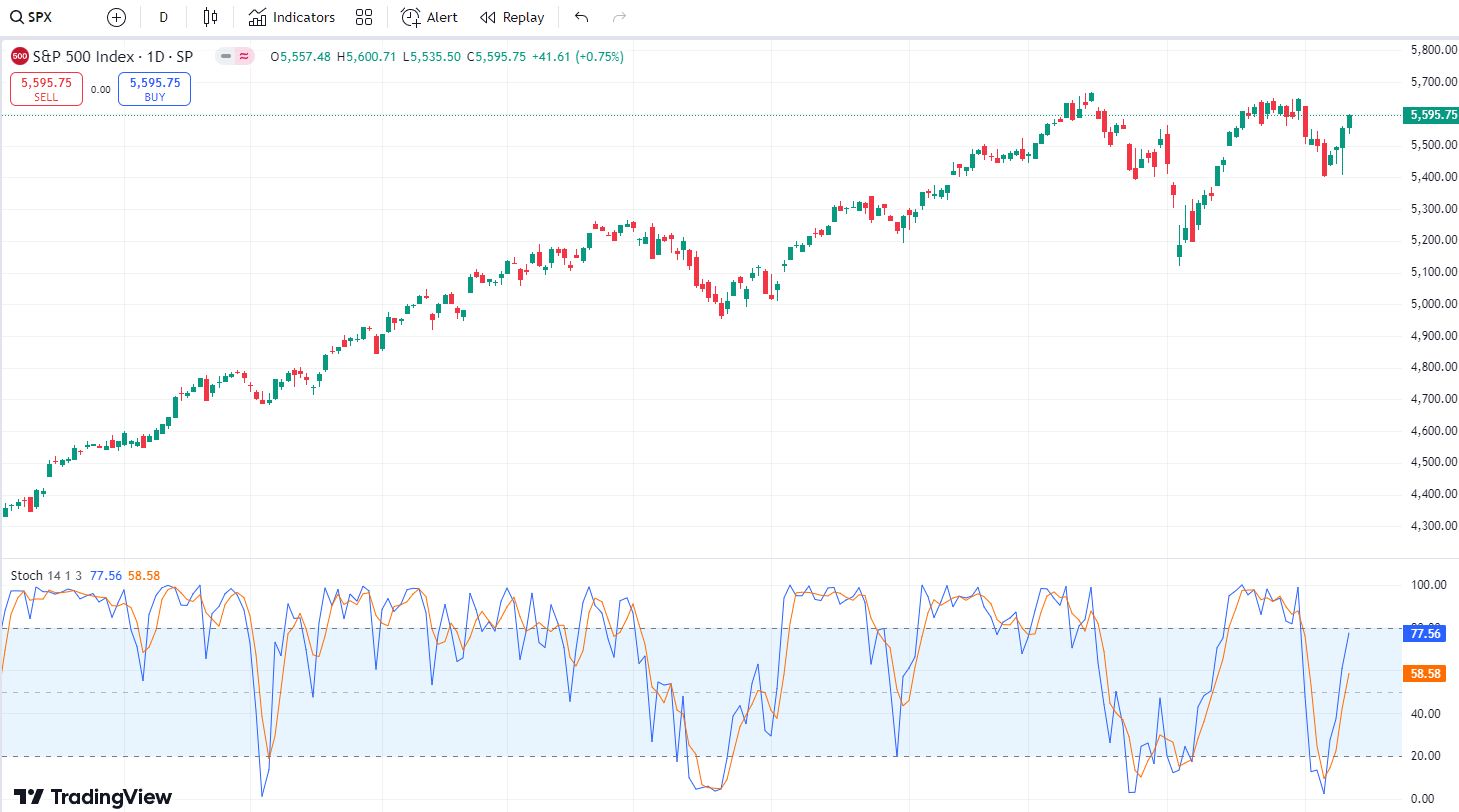Image resolution: width=1459 pixels, height=812 pixels.
Task: Click the 20.00 stochastic scale label
Action: pyautogui.click(x=1428, y=756)
